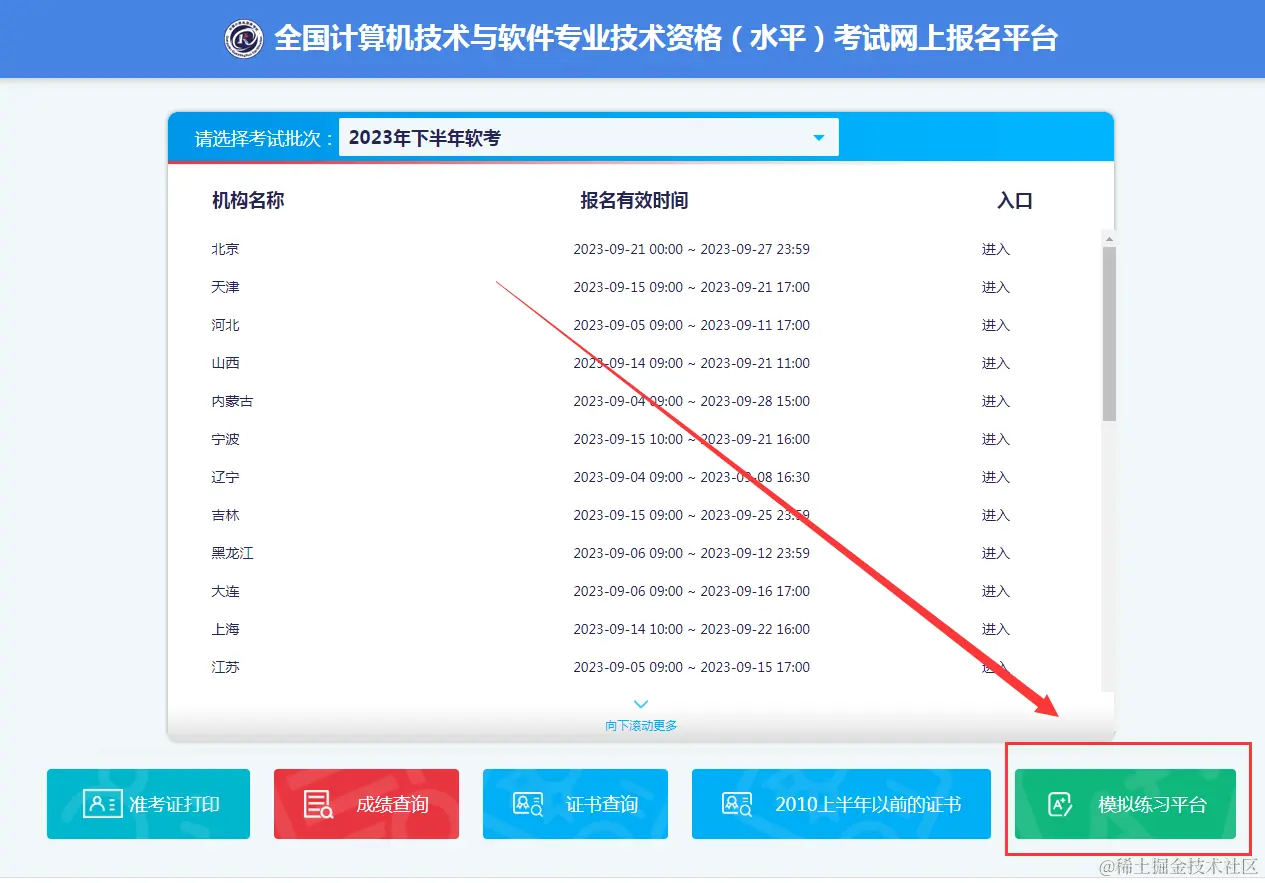Click 河北 registration time 2023-09-05 to 09-11
1265x883 pixels.
point(691,325)
